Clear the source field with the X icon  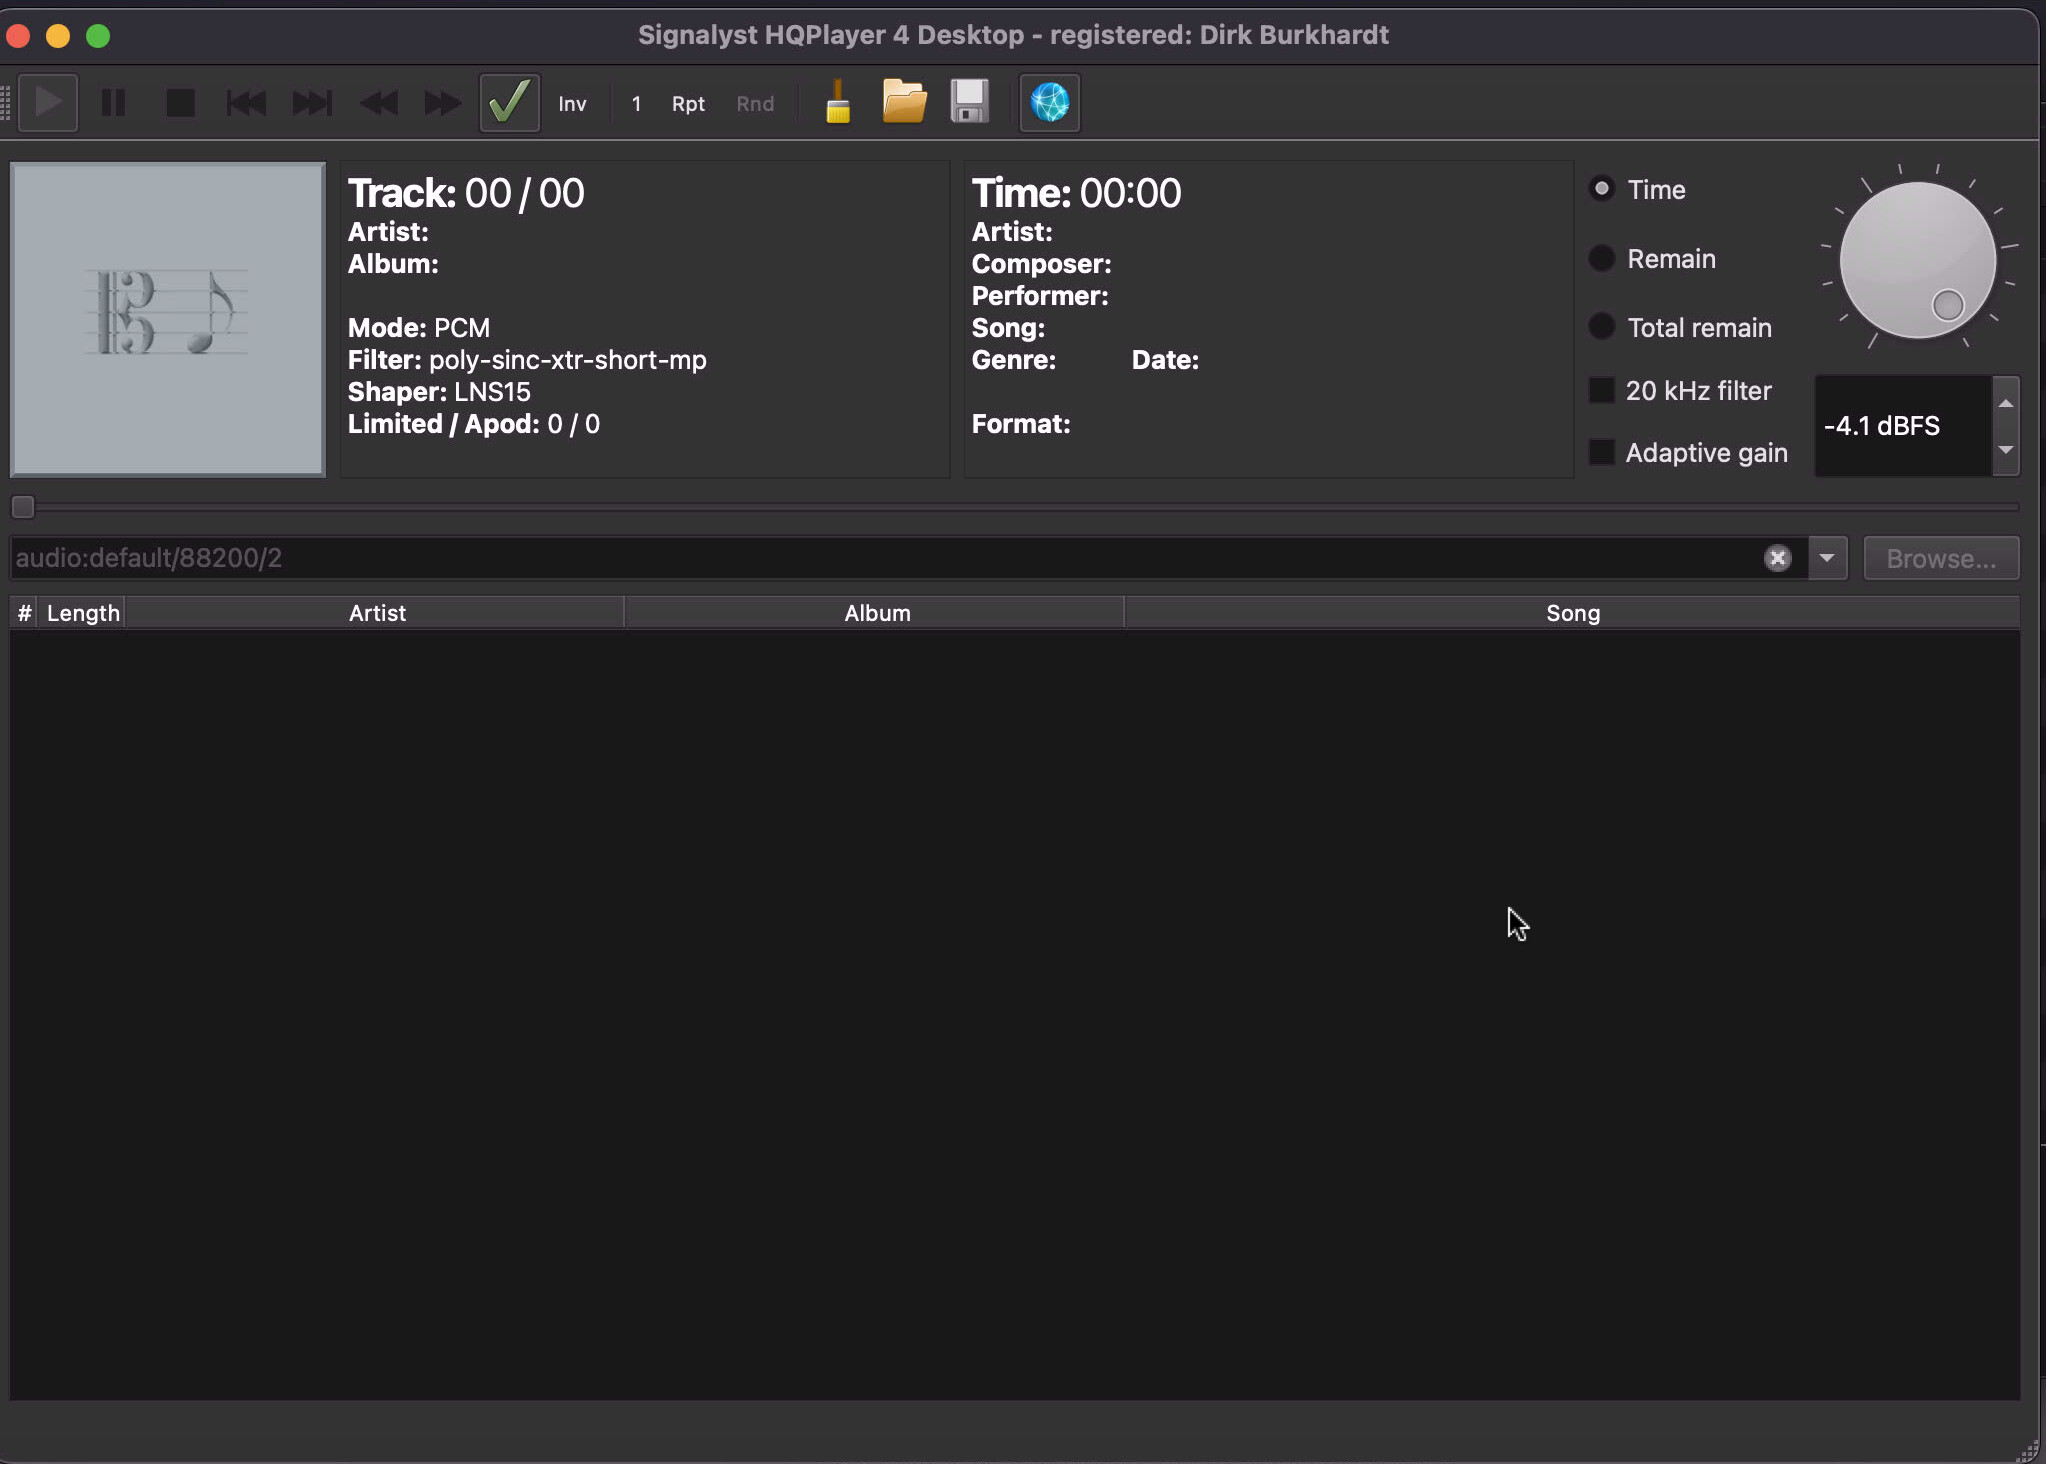[1777, 558]
